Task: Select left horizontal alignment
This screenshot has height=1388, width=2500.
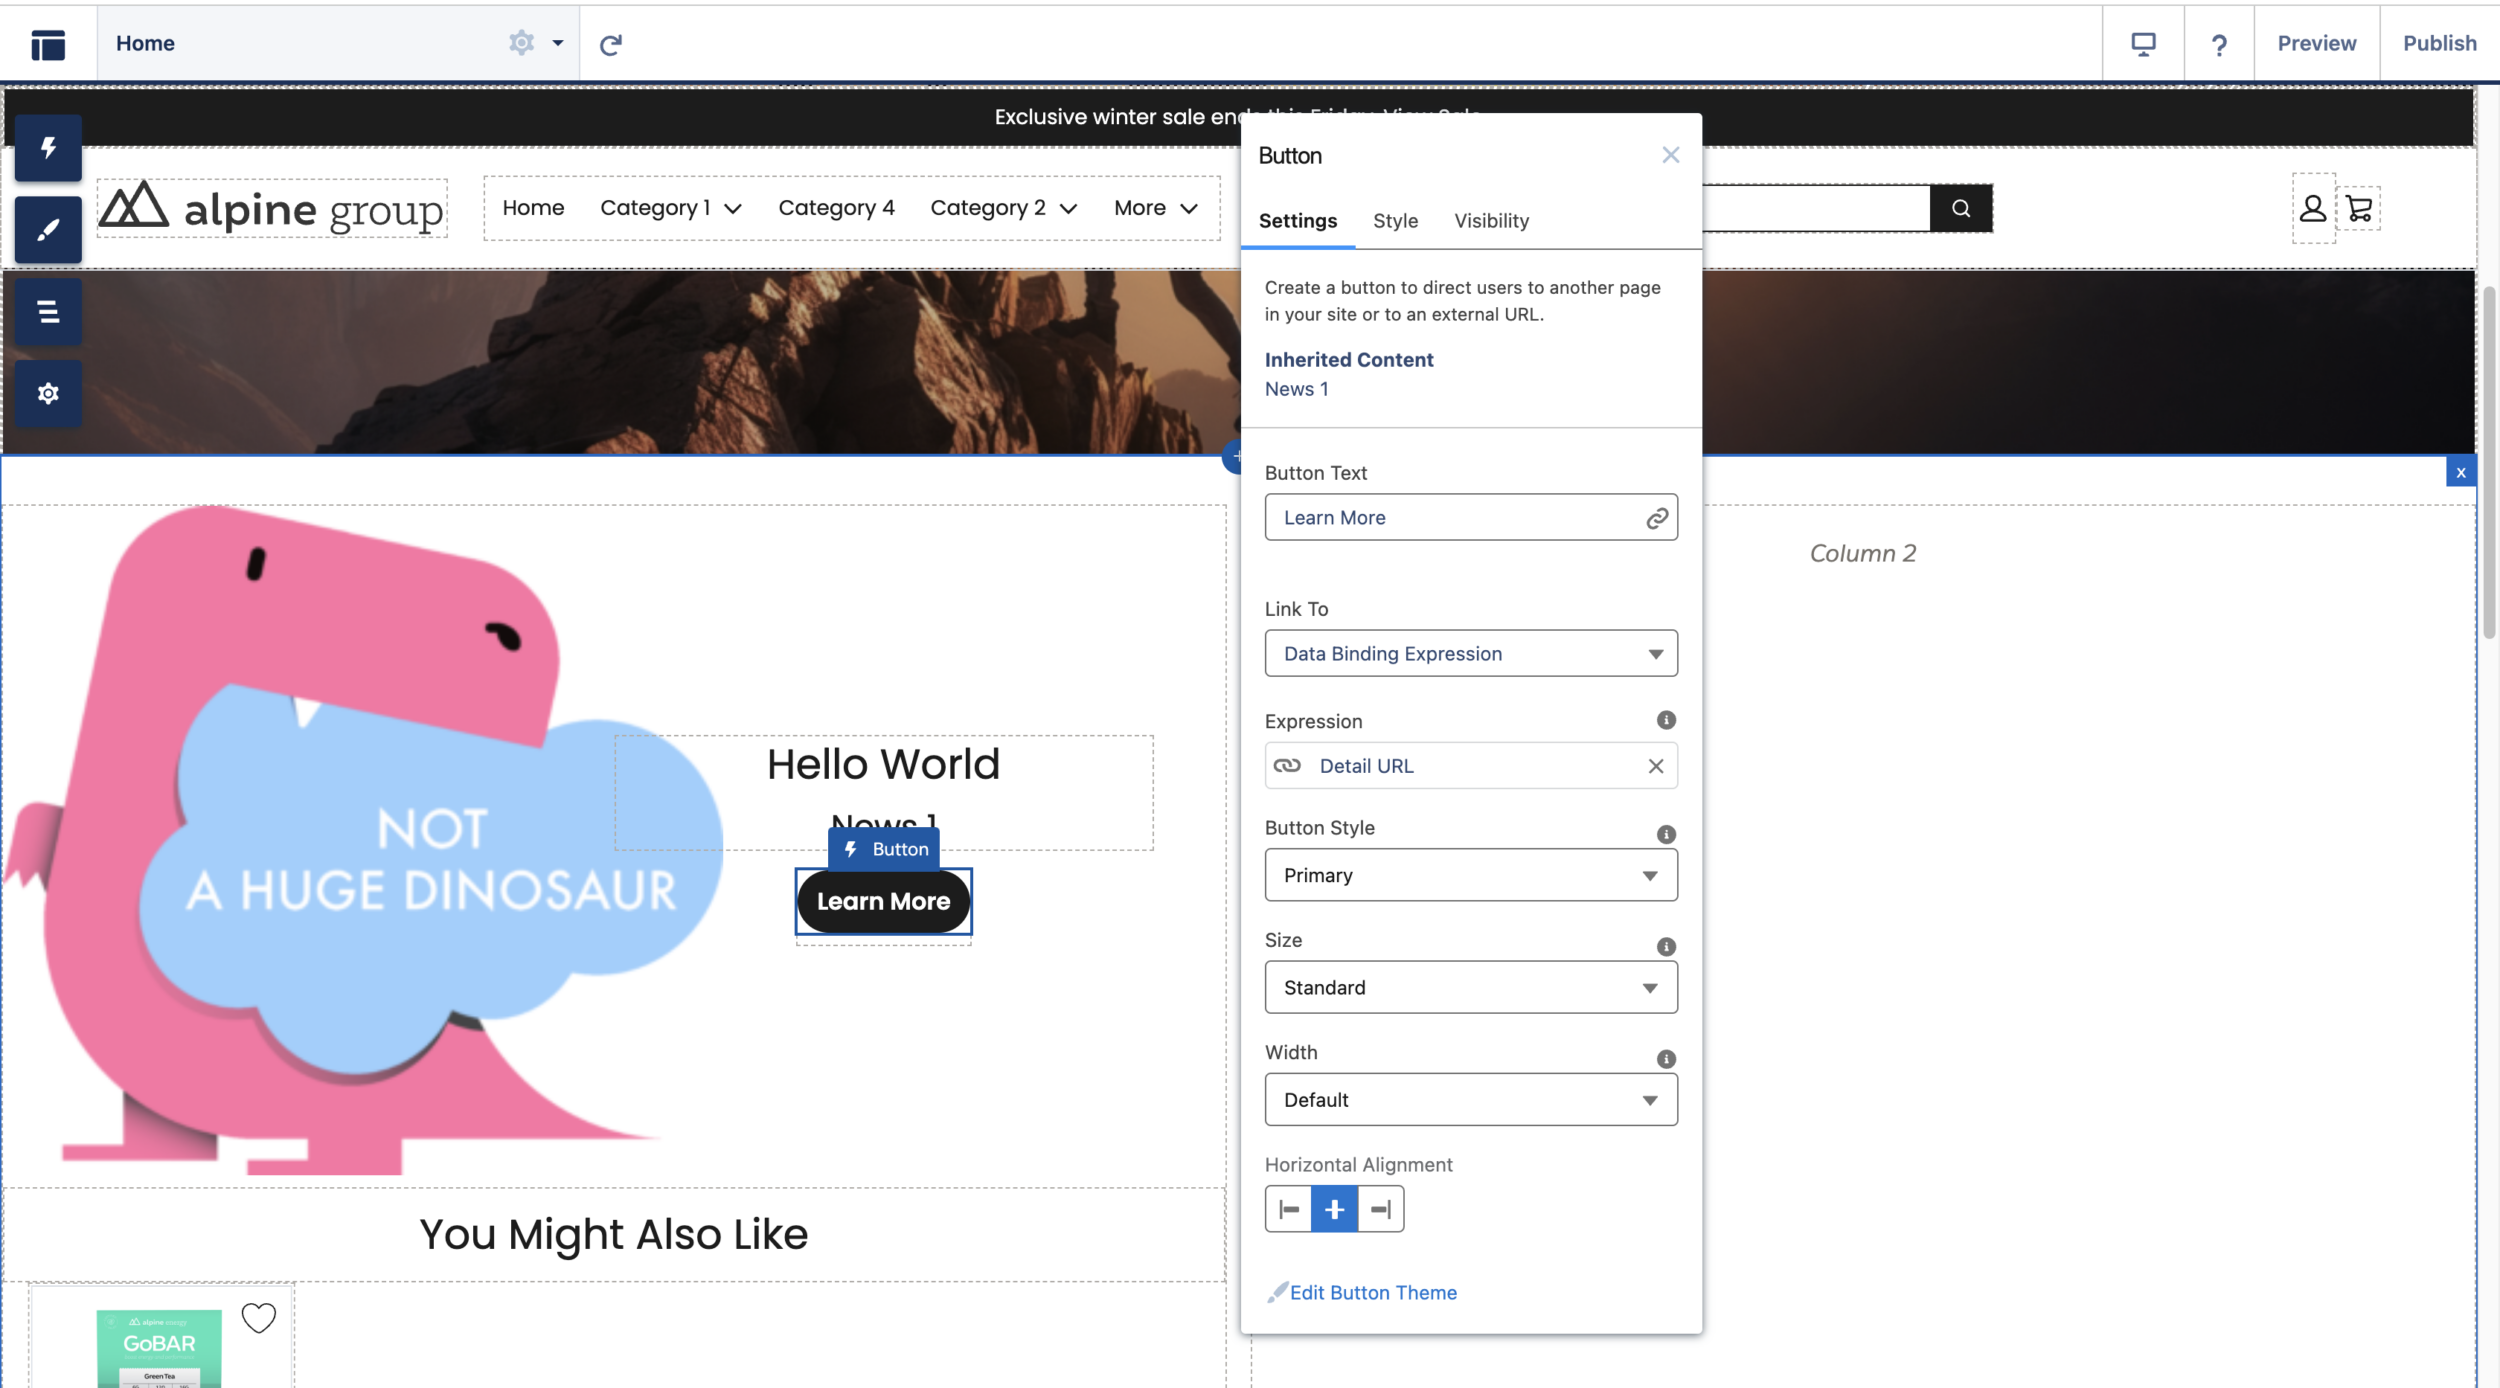Action: (1289, 1210)
